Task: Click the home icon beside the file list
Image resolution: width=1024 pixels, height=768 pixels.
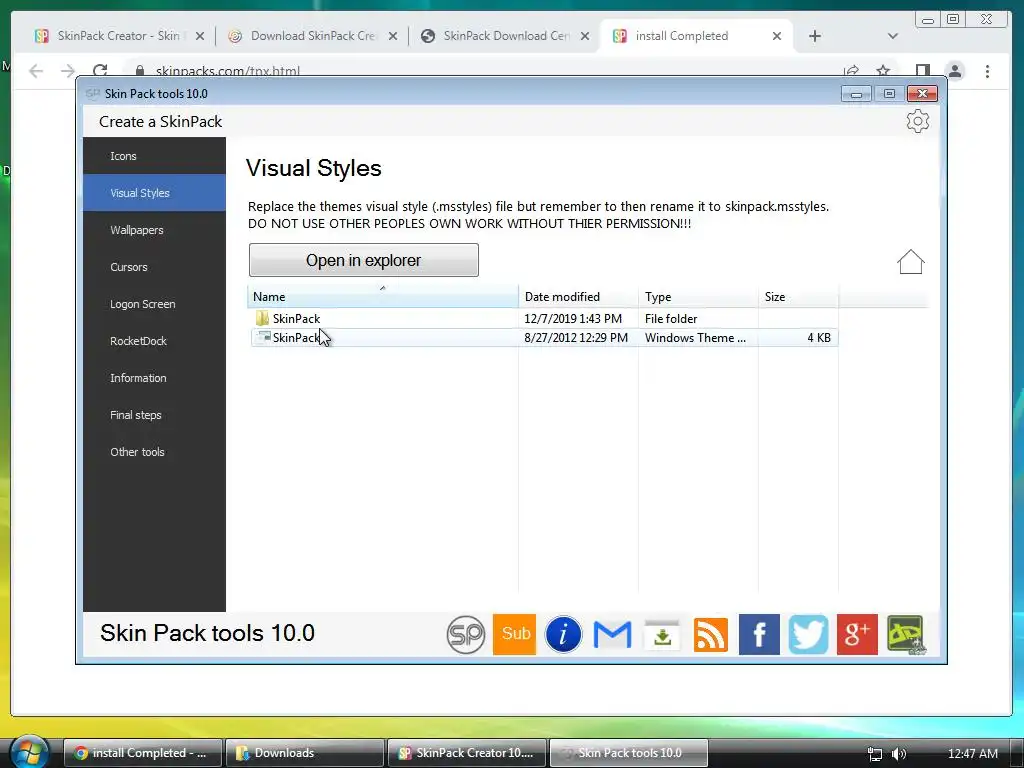Action: coord(910,262)
